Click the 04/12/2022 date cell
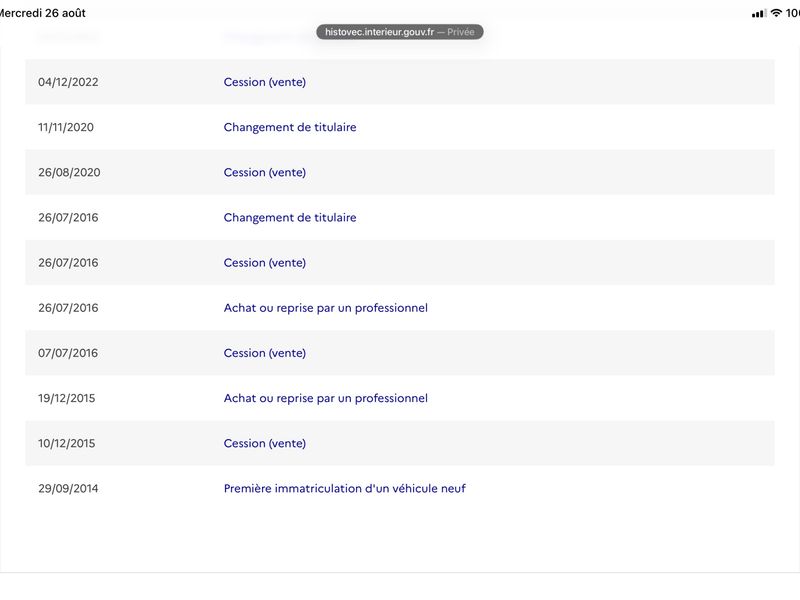Image resolution: width=800 pixels, height=600 pixels. coord(68,82)
